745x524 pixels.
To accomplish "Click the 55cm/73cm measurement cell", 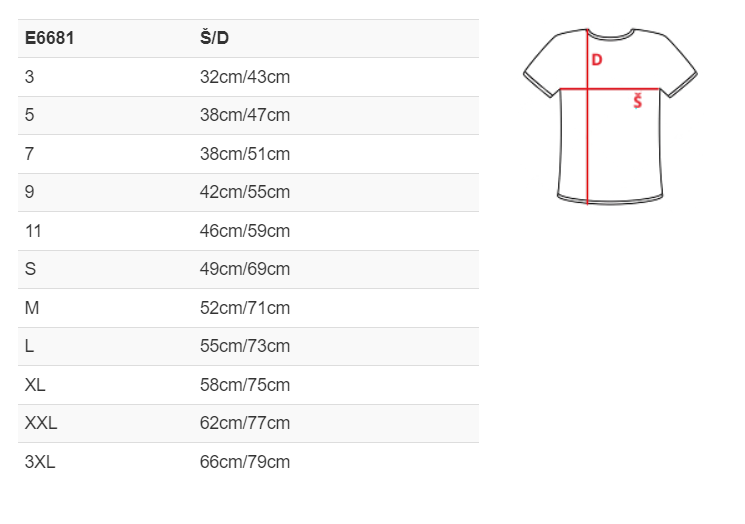I will [245, 346].
